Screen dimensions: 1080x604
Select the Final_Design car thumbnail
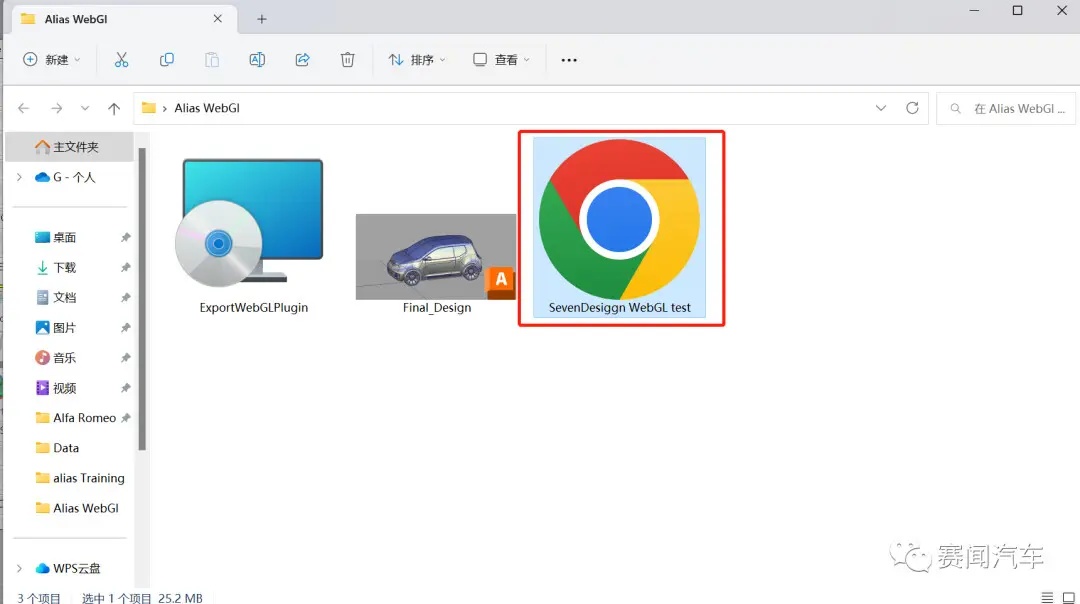436,257
